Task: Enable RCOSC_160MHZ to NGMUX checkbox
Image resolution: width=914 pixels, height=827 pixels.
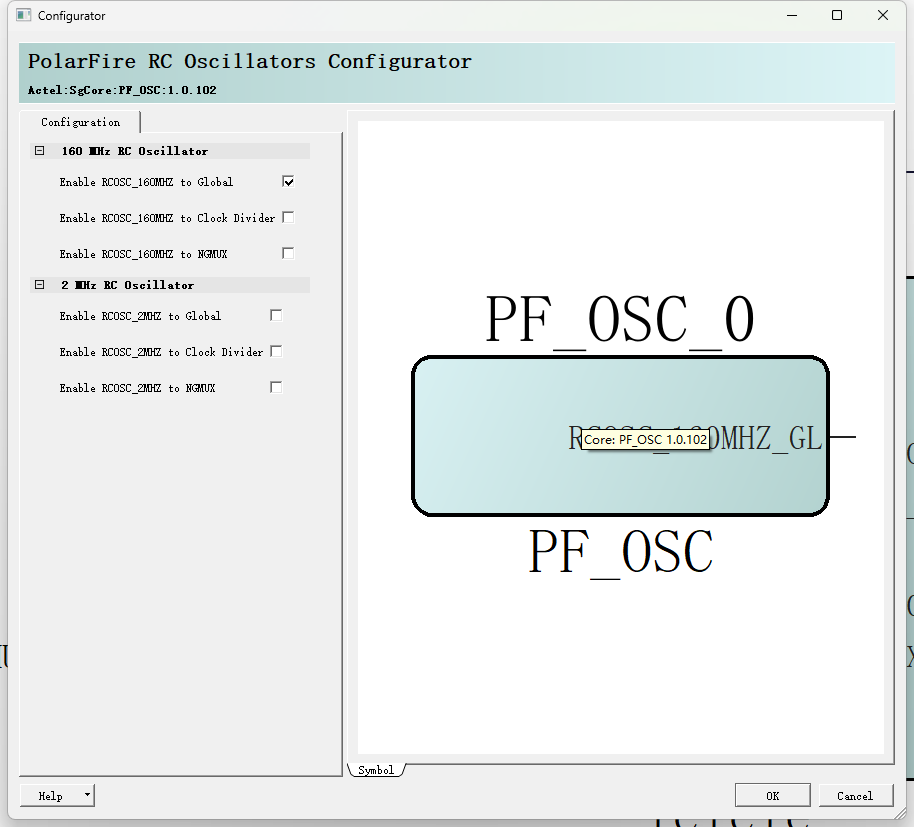Action: coord(288,254)
